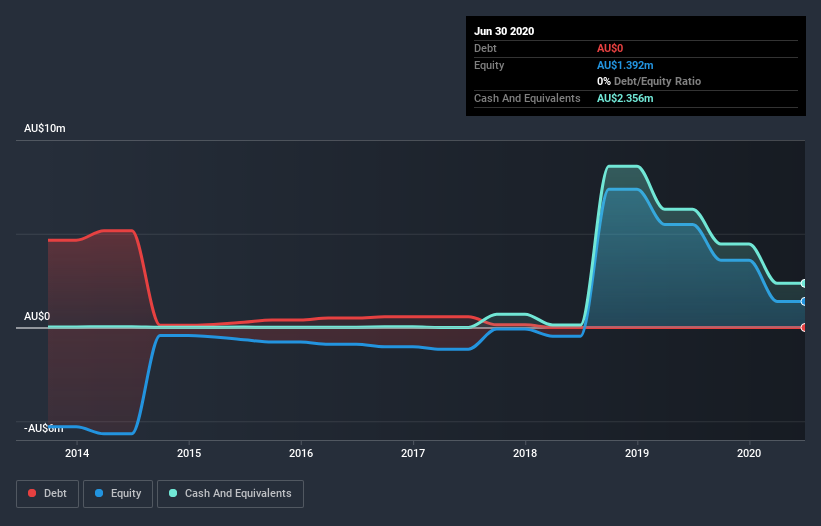Click the 2014 x-axis label
The height and width of the screenshot is (526, 821).
(77, 453)
